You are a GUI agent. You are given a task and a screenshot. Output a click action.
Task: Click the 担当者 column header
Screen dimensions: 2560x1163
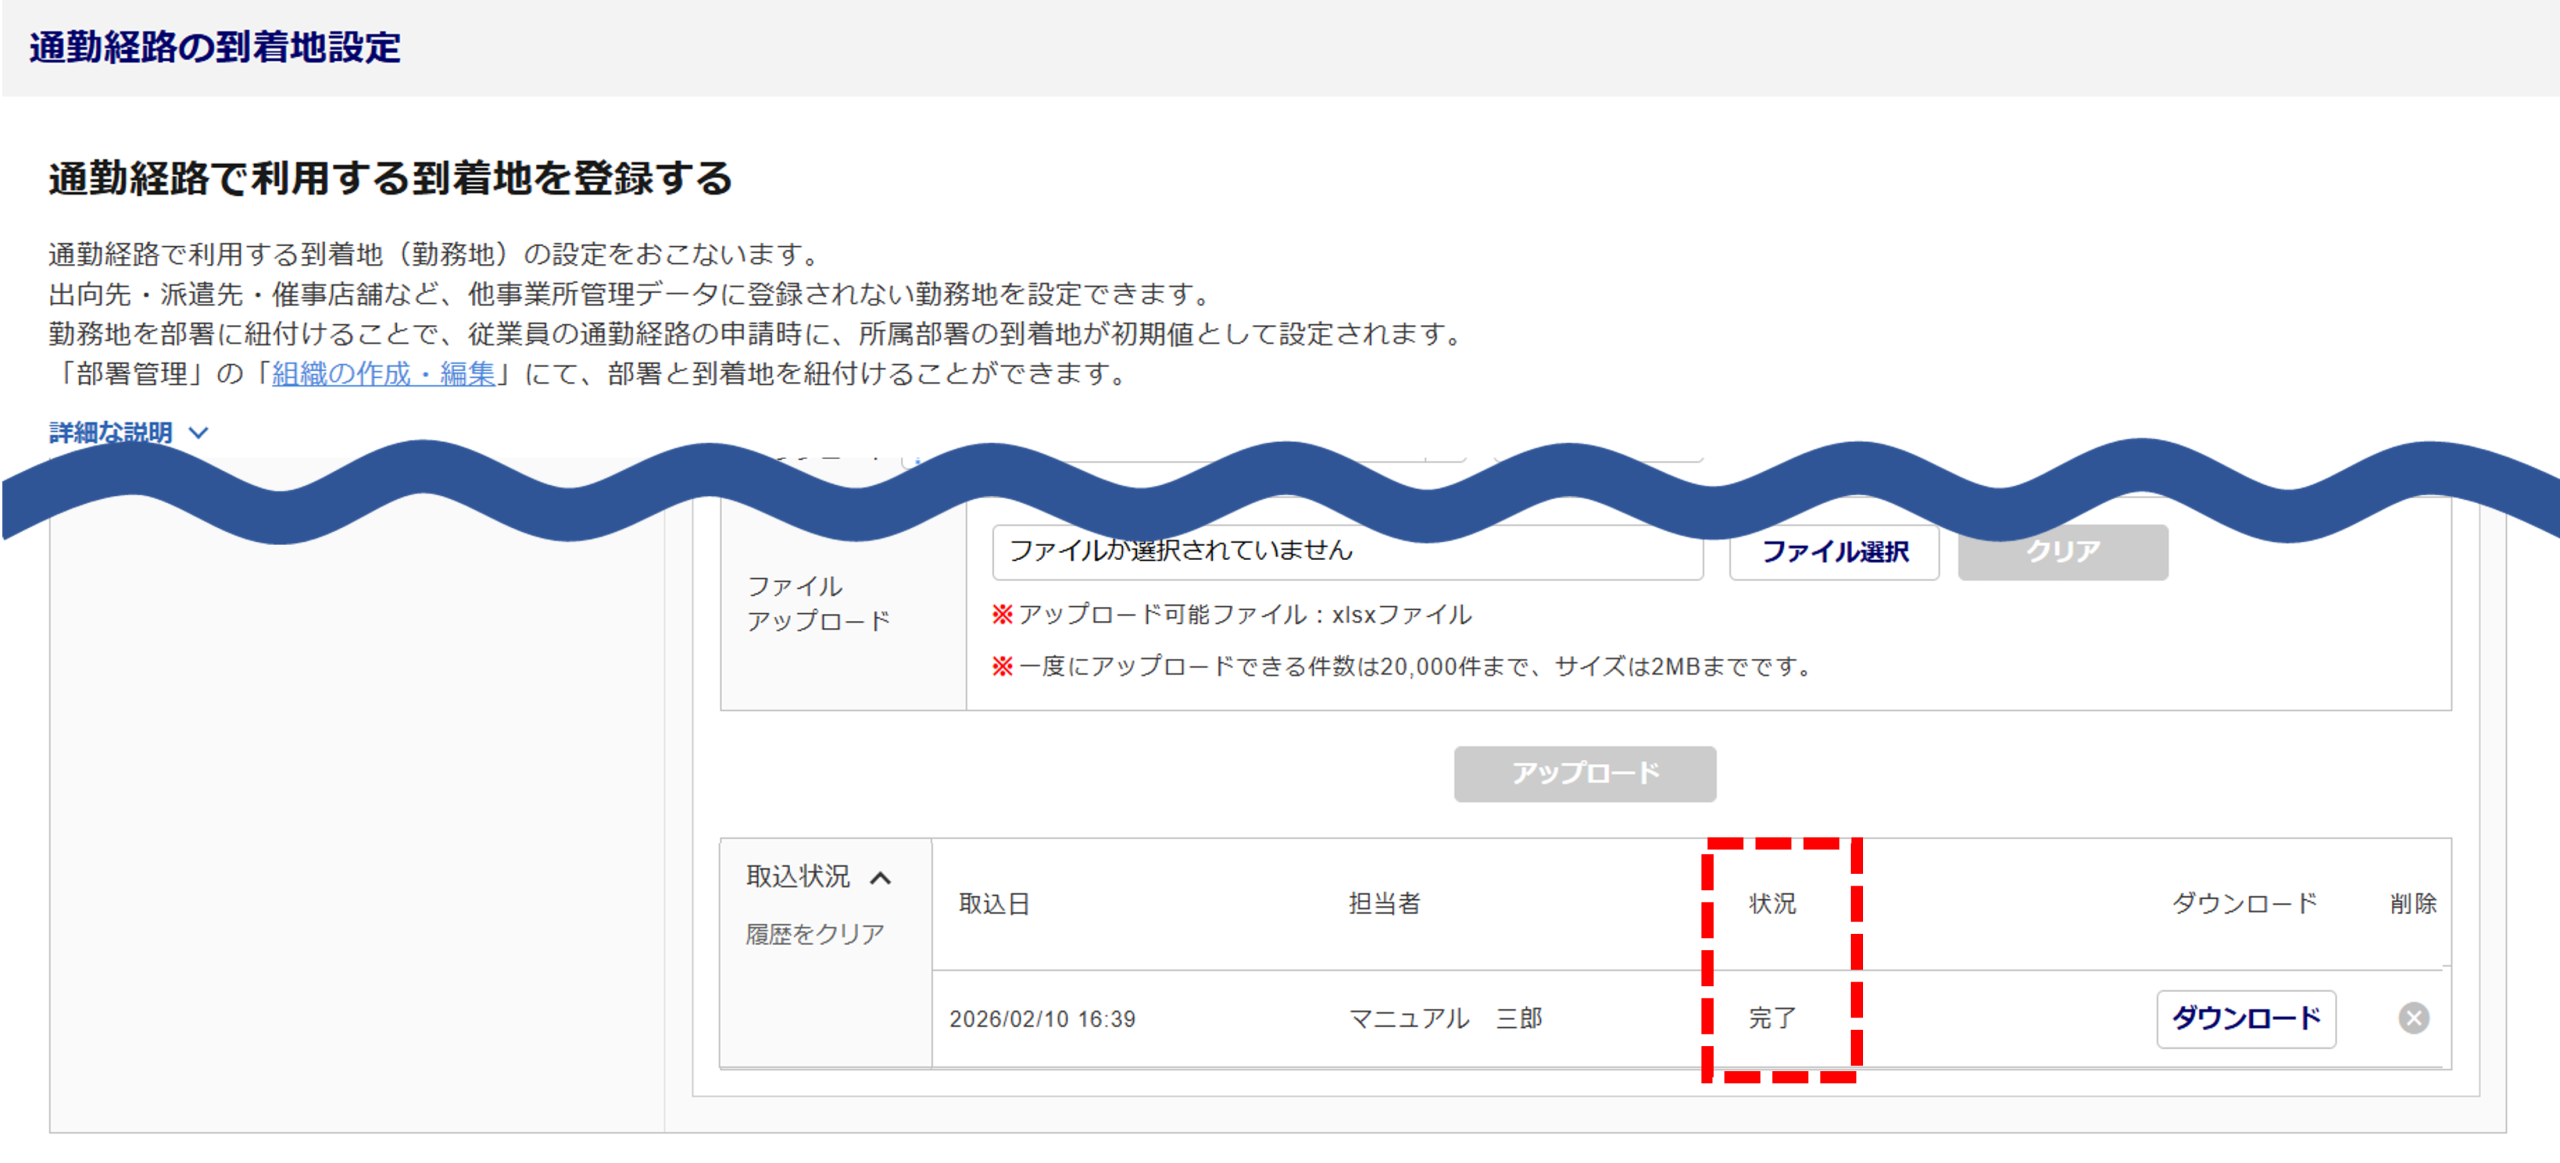tap(1384, 904)
